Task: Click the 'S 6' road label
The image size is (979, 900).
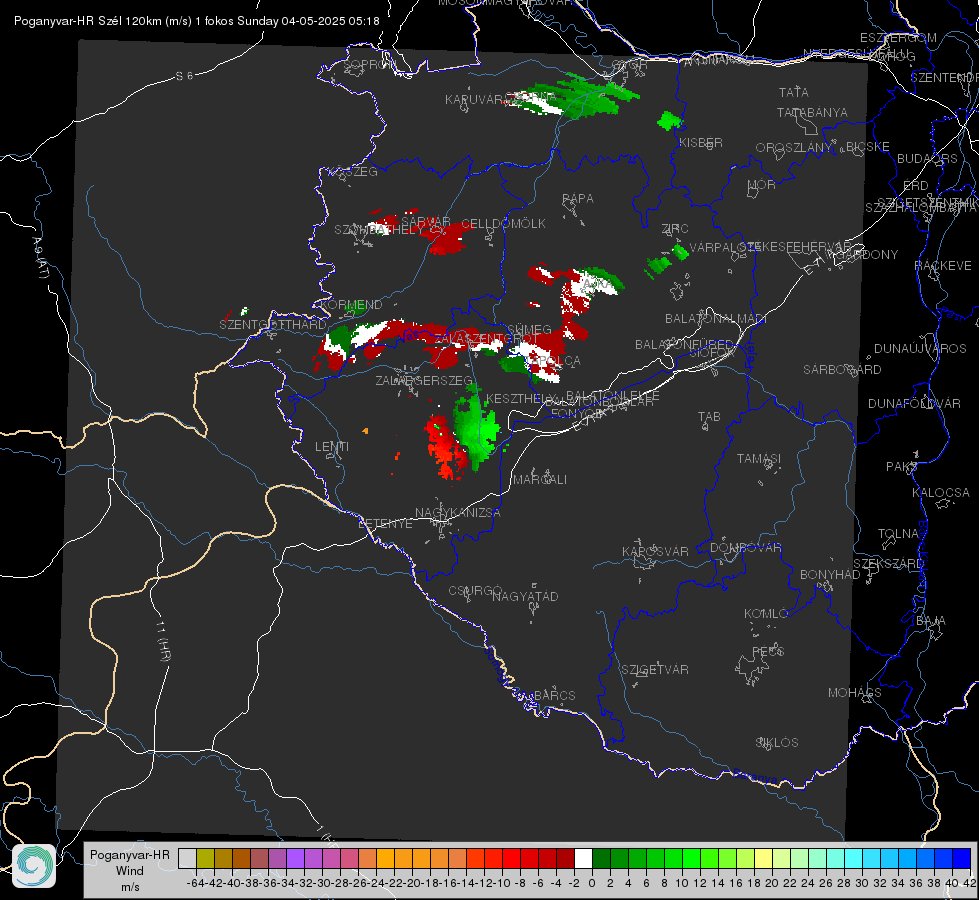Action: tap(184, 76)
